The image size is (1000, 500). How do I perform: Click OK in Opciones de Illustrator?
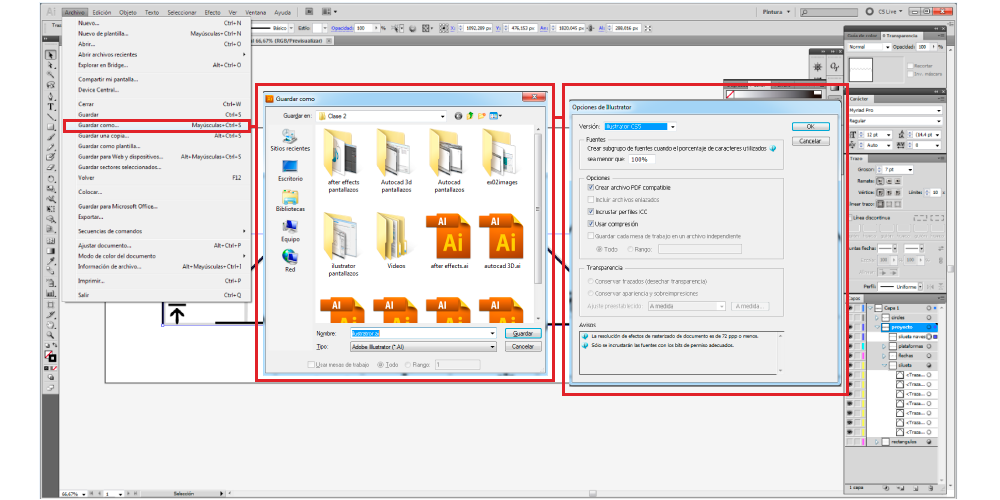[x=811, y=126]
